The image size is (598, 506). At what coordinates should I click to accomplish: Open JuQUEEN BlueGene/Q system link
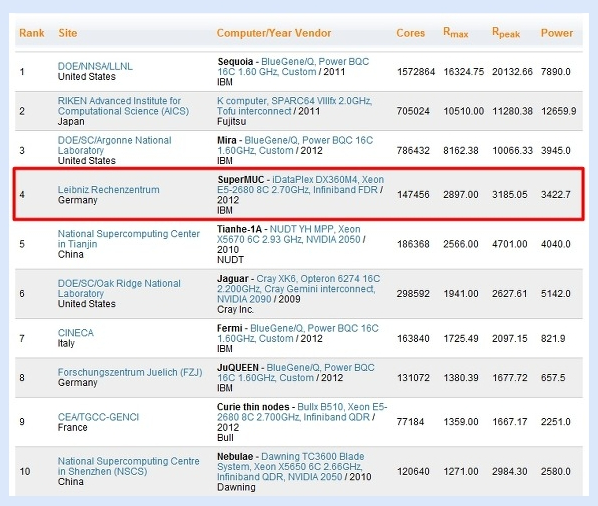coord(296,373)
